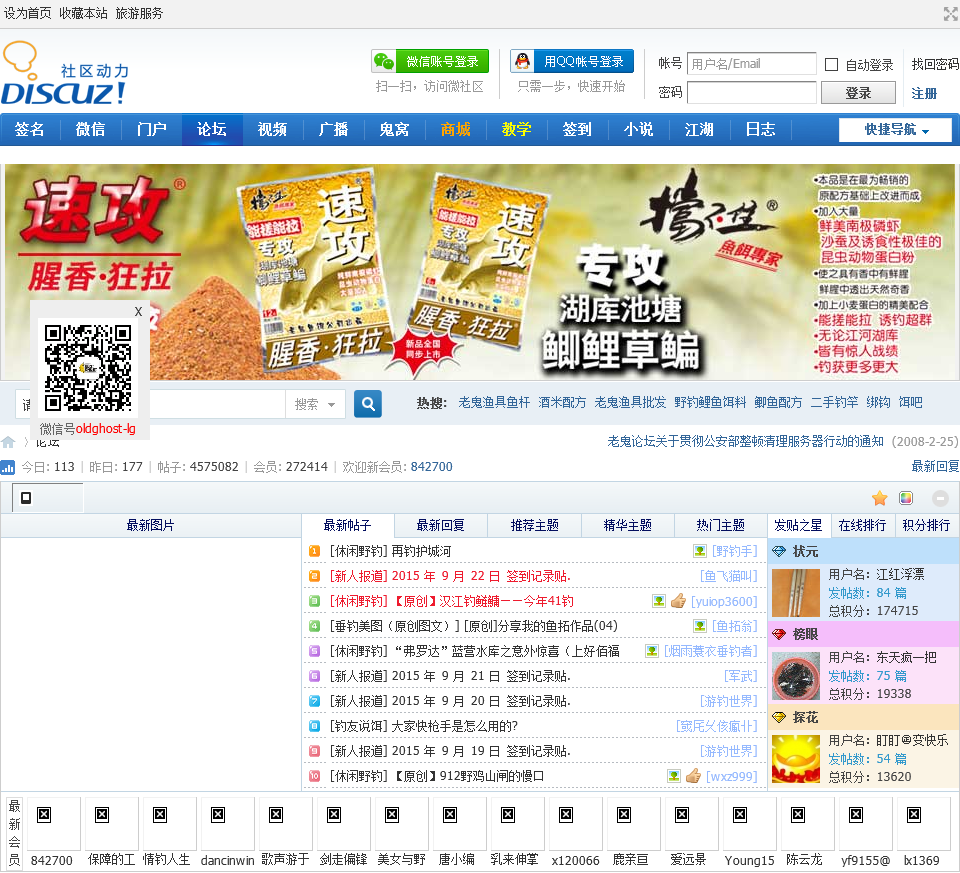Enable the 自动登录 checkbox
The height and width of the screenshot is (873, 960).
coord(831,64)
